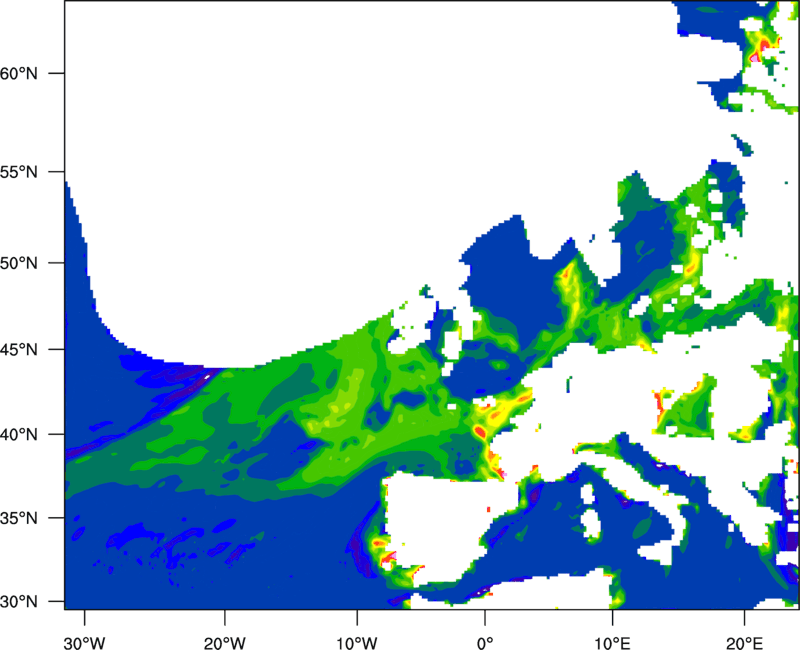Viewport: 800px width, 650px height.
Task: Click the 0° longitude label
Action: pos(485,643)
